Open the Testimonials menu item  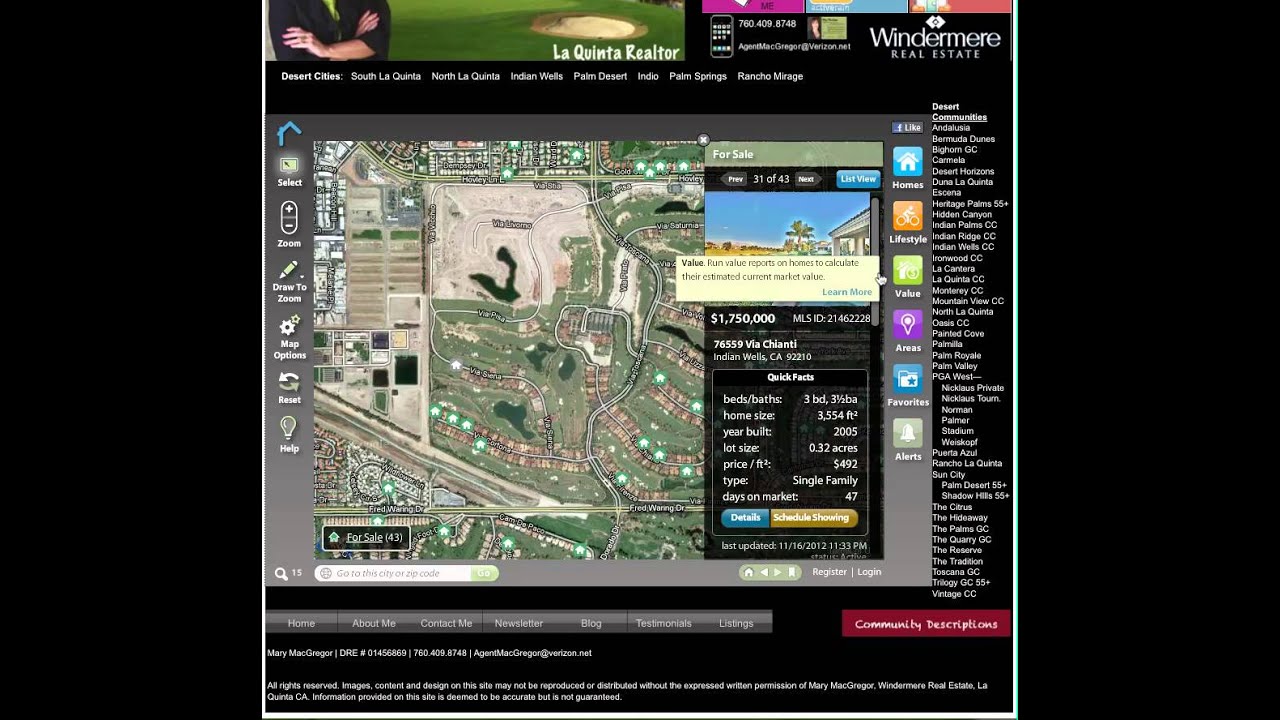click(664, 623)
